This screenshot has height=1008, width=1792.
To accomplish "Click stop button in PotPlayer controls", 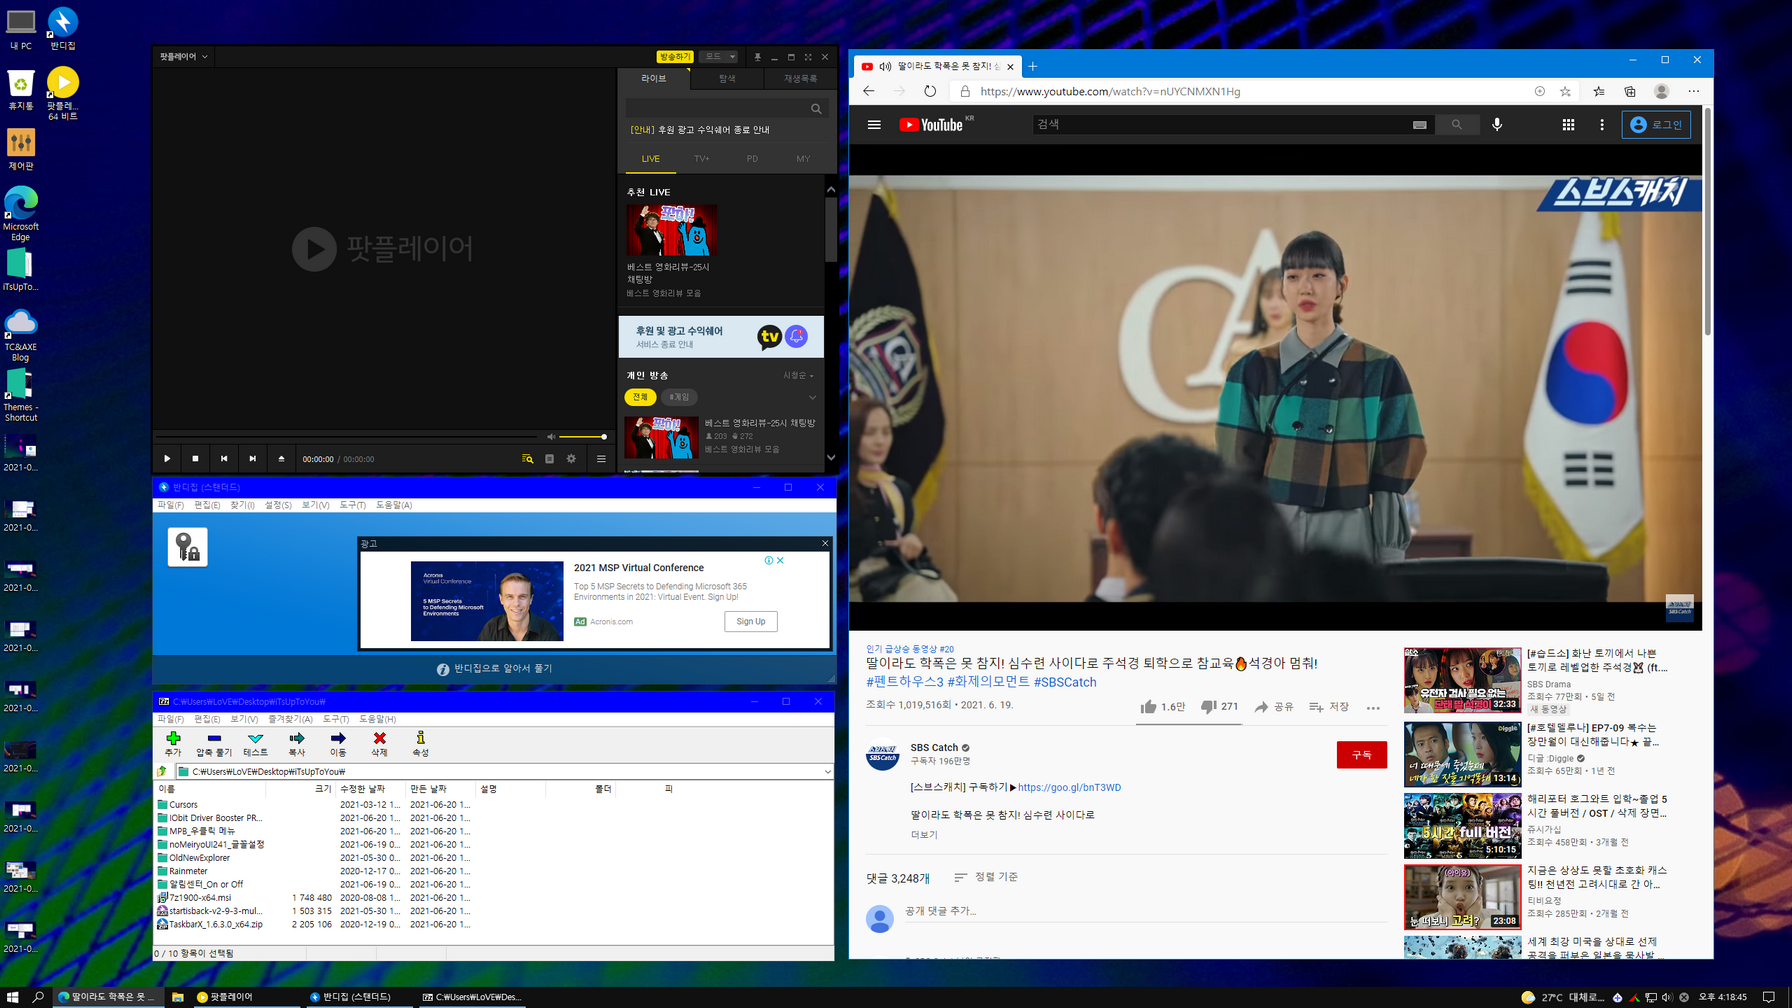I will click(x=195, y=459).
